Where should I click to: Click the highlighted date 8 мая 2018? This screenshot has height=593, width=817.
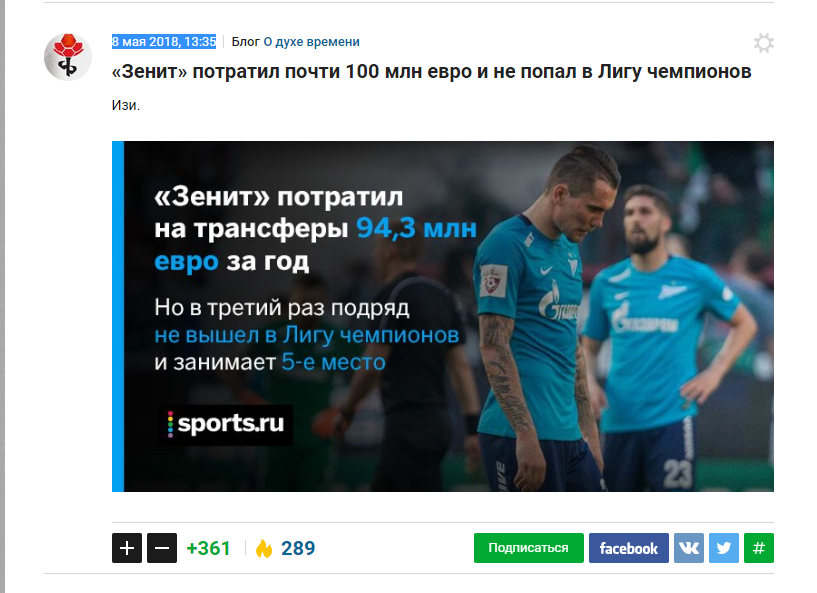tap(164, 42)
